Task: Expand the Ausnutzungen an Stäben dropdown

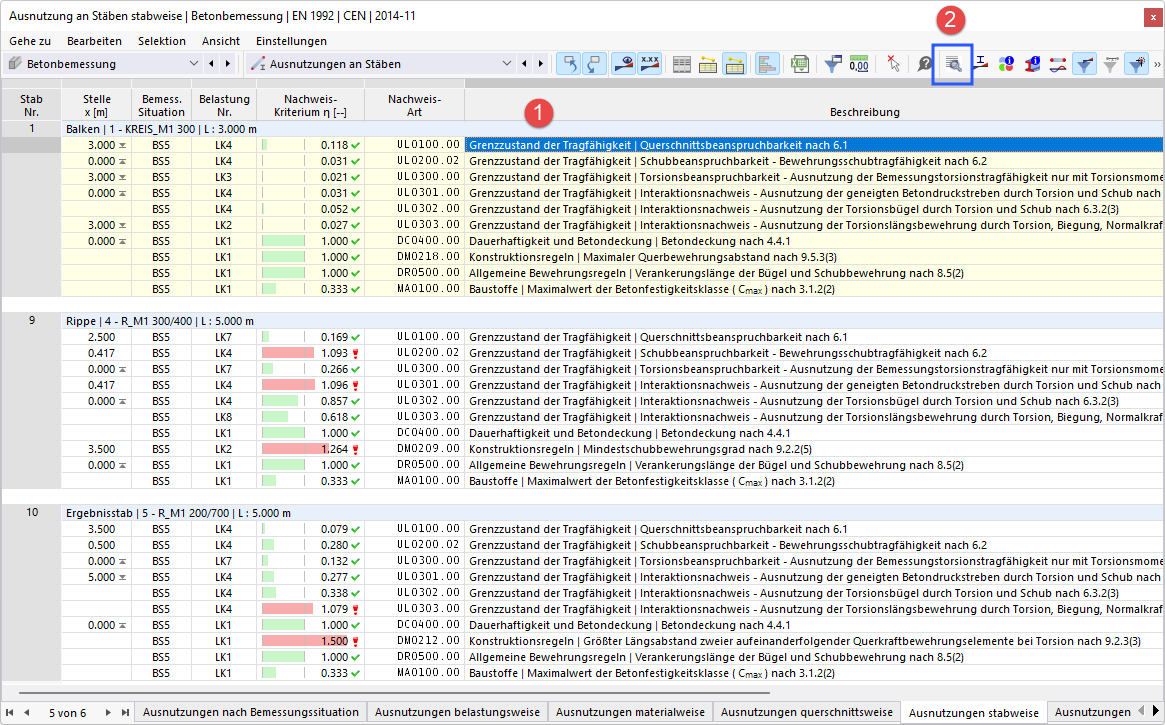Action: [x=507, y=64]
